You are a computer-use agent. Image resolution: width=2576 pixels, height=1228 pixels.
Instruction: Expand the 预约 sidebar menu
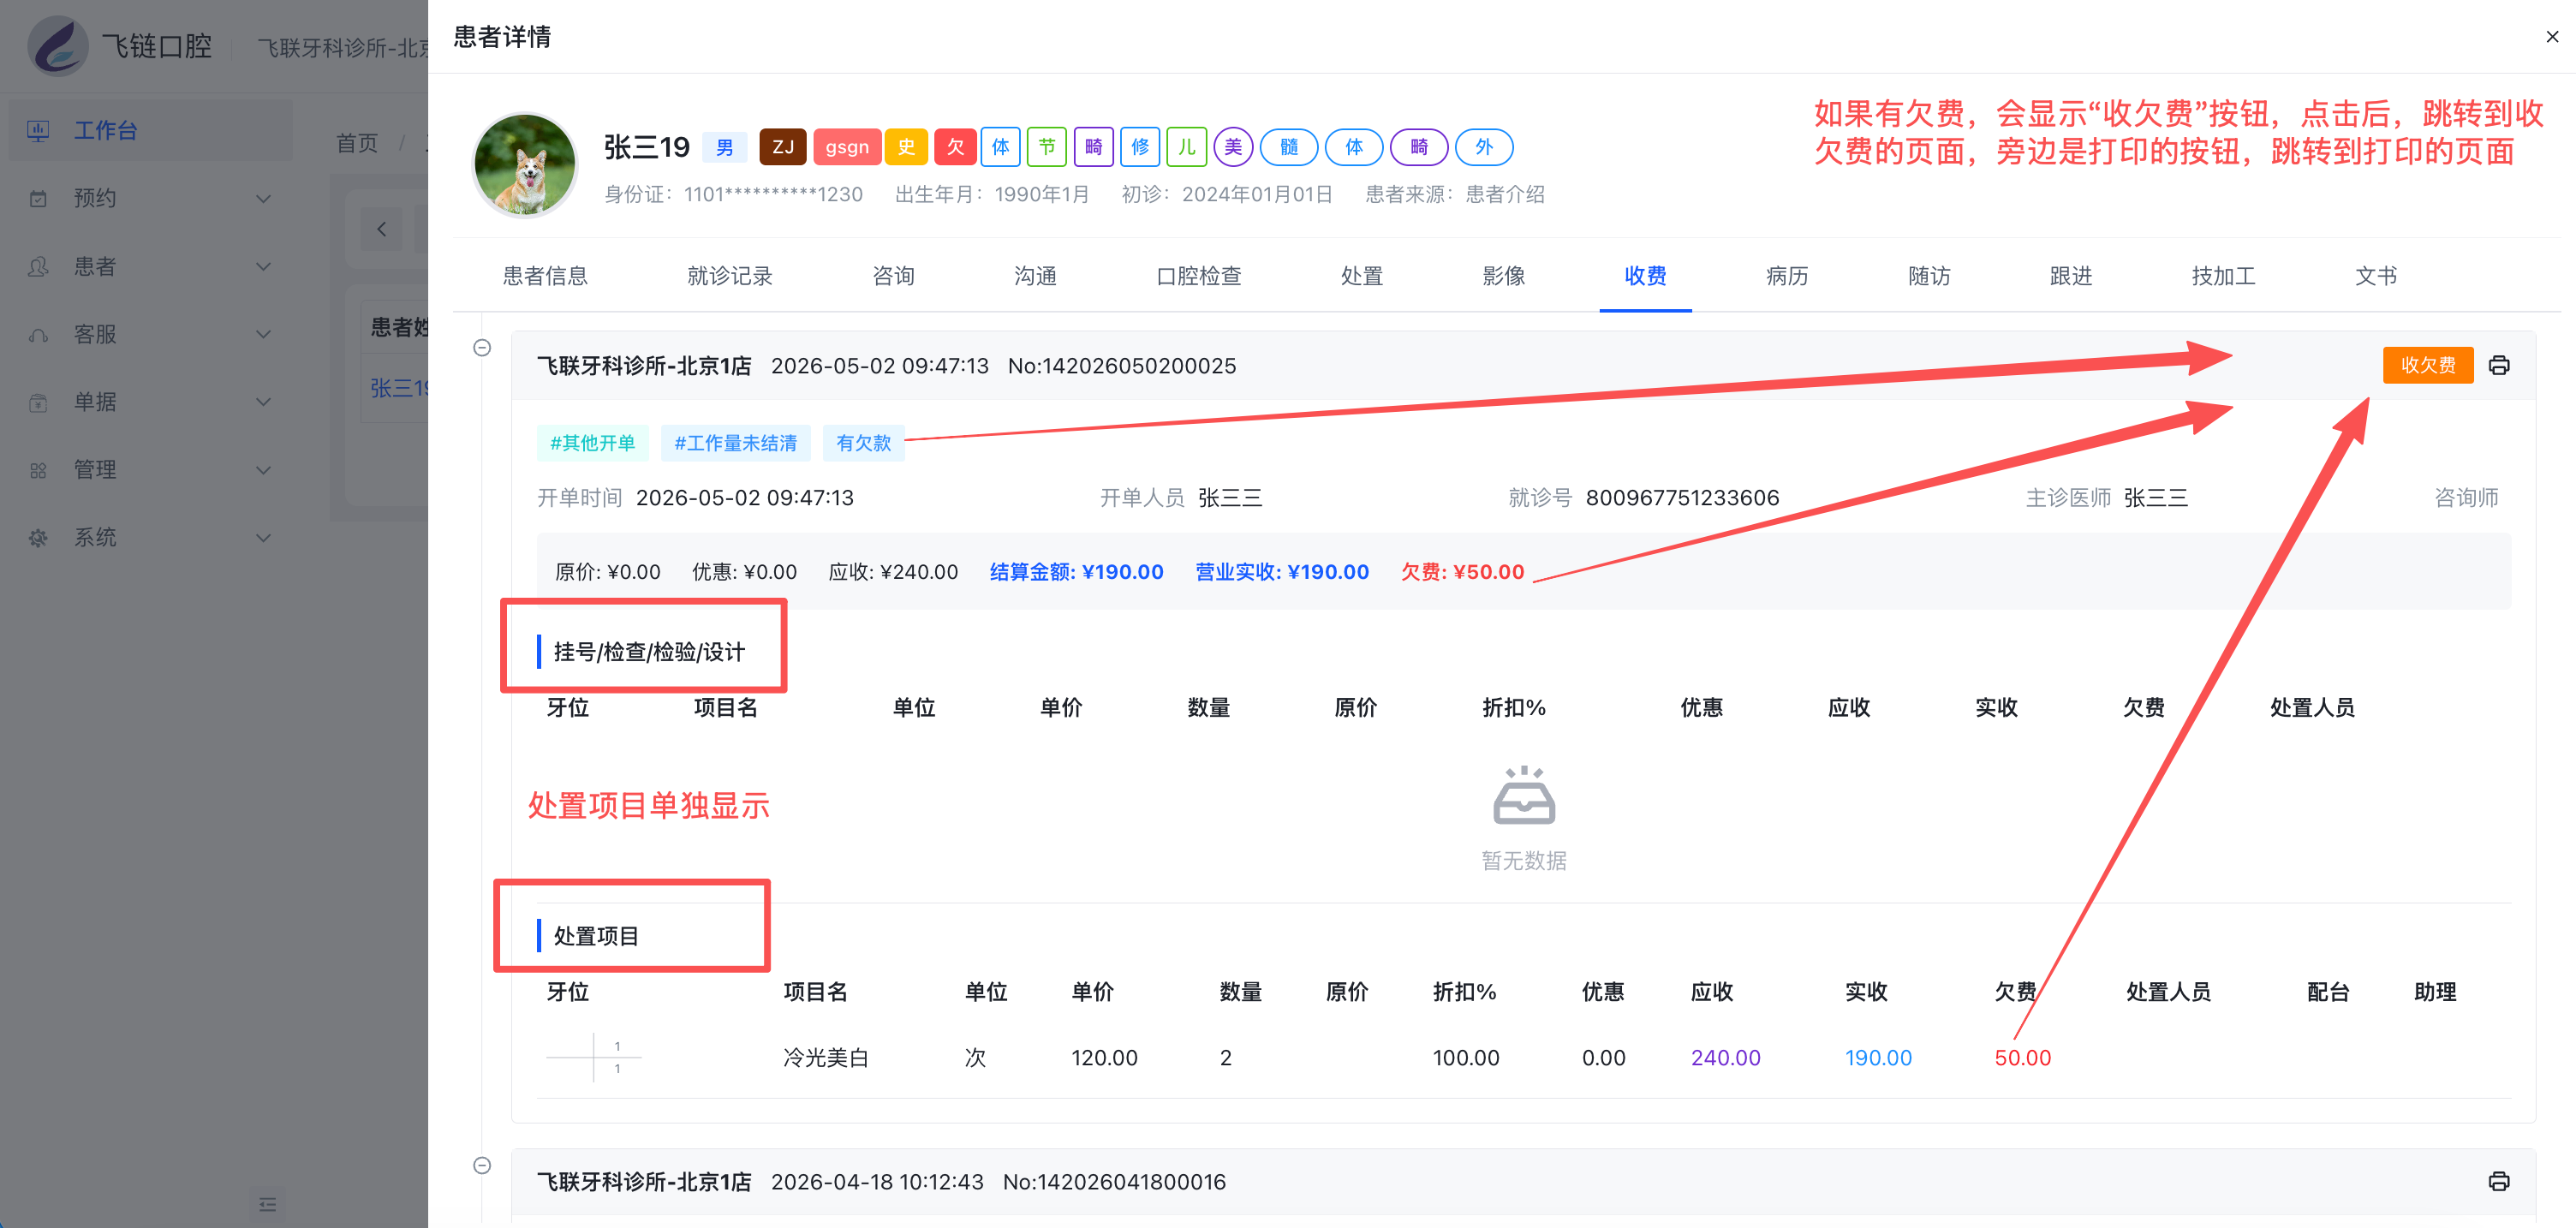coord(150,198)
